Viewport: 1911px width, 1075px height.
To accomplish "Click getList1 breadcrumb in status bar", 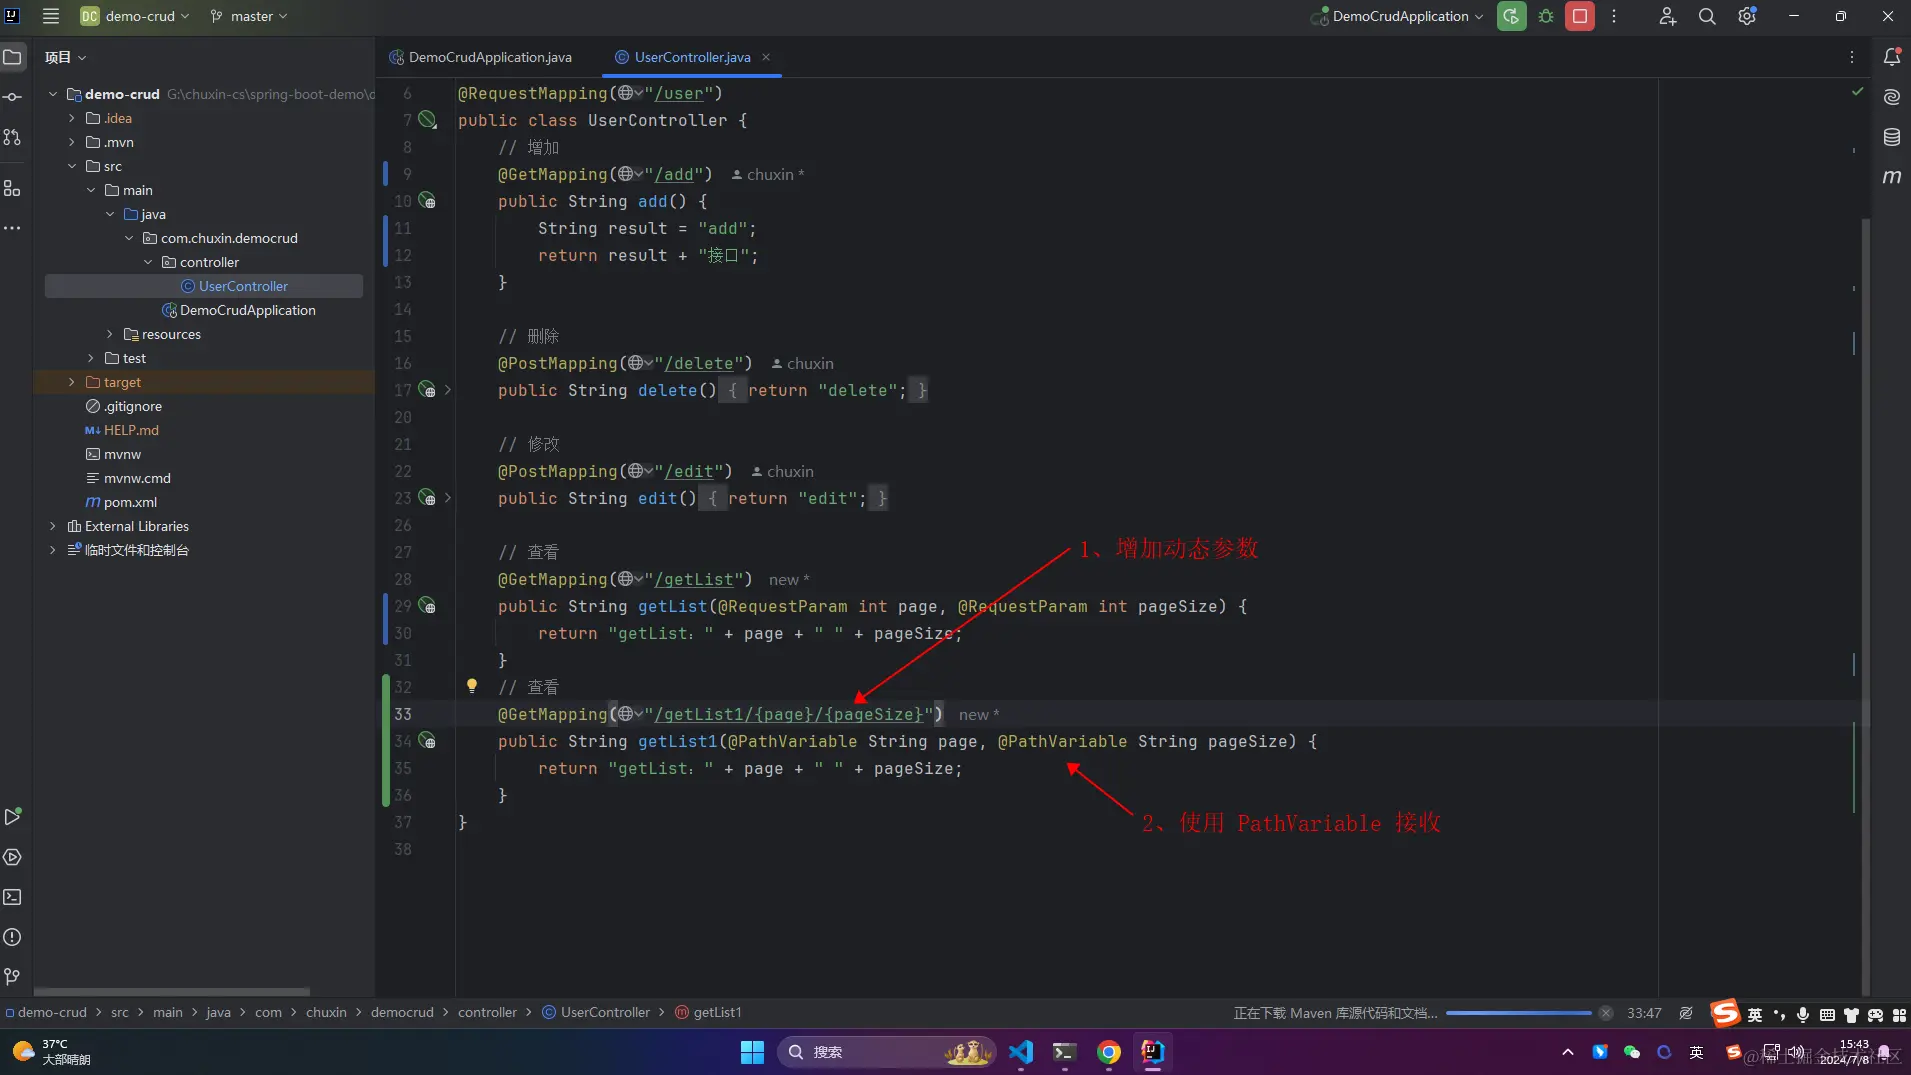I will [x=708, y=1012].
